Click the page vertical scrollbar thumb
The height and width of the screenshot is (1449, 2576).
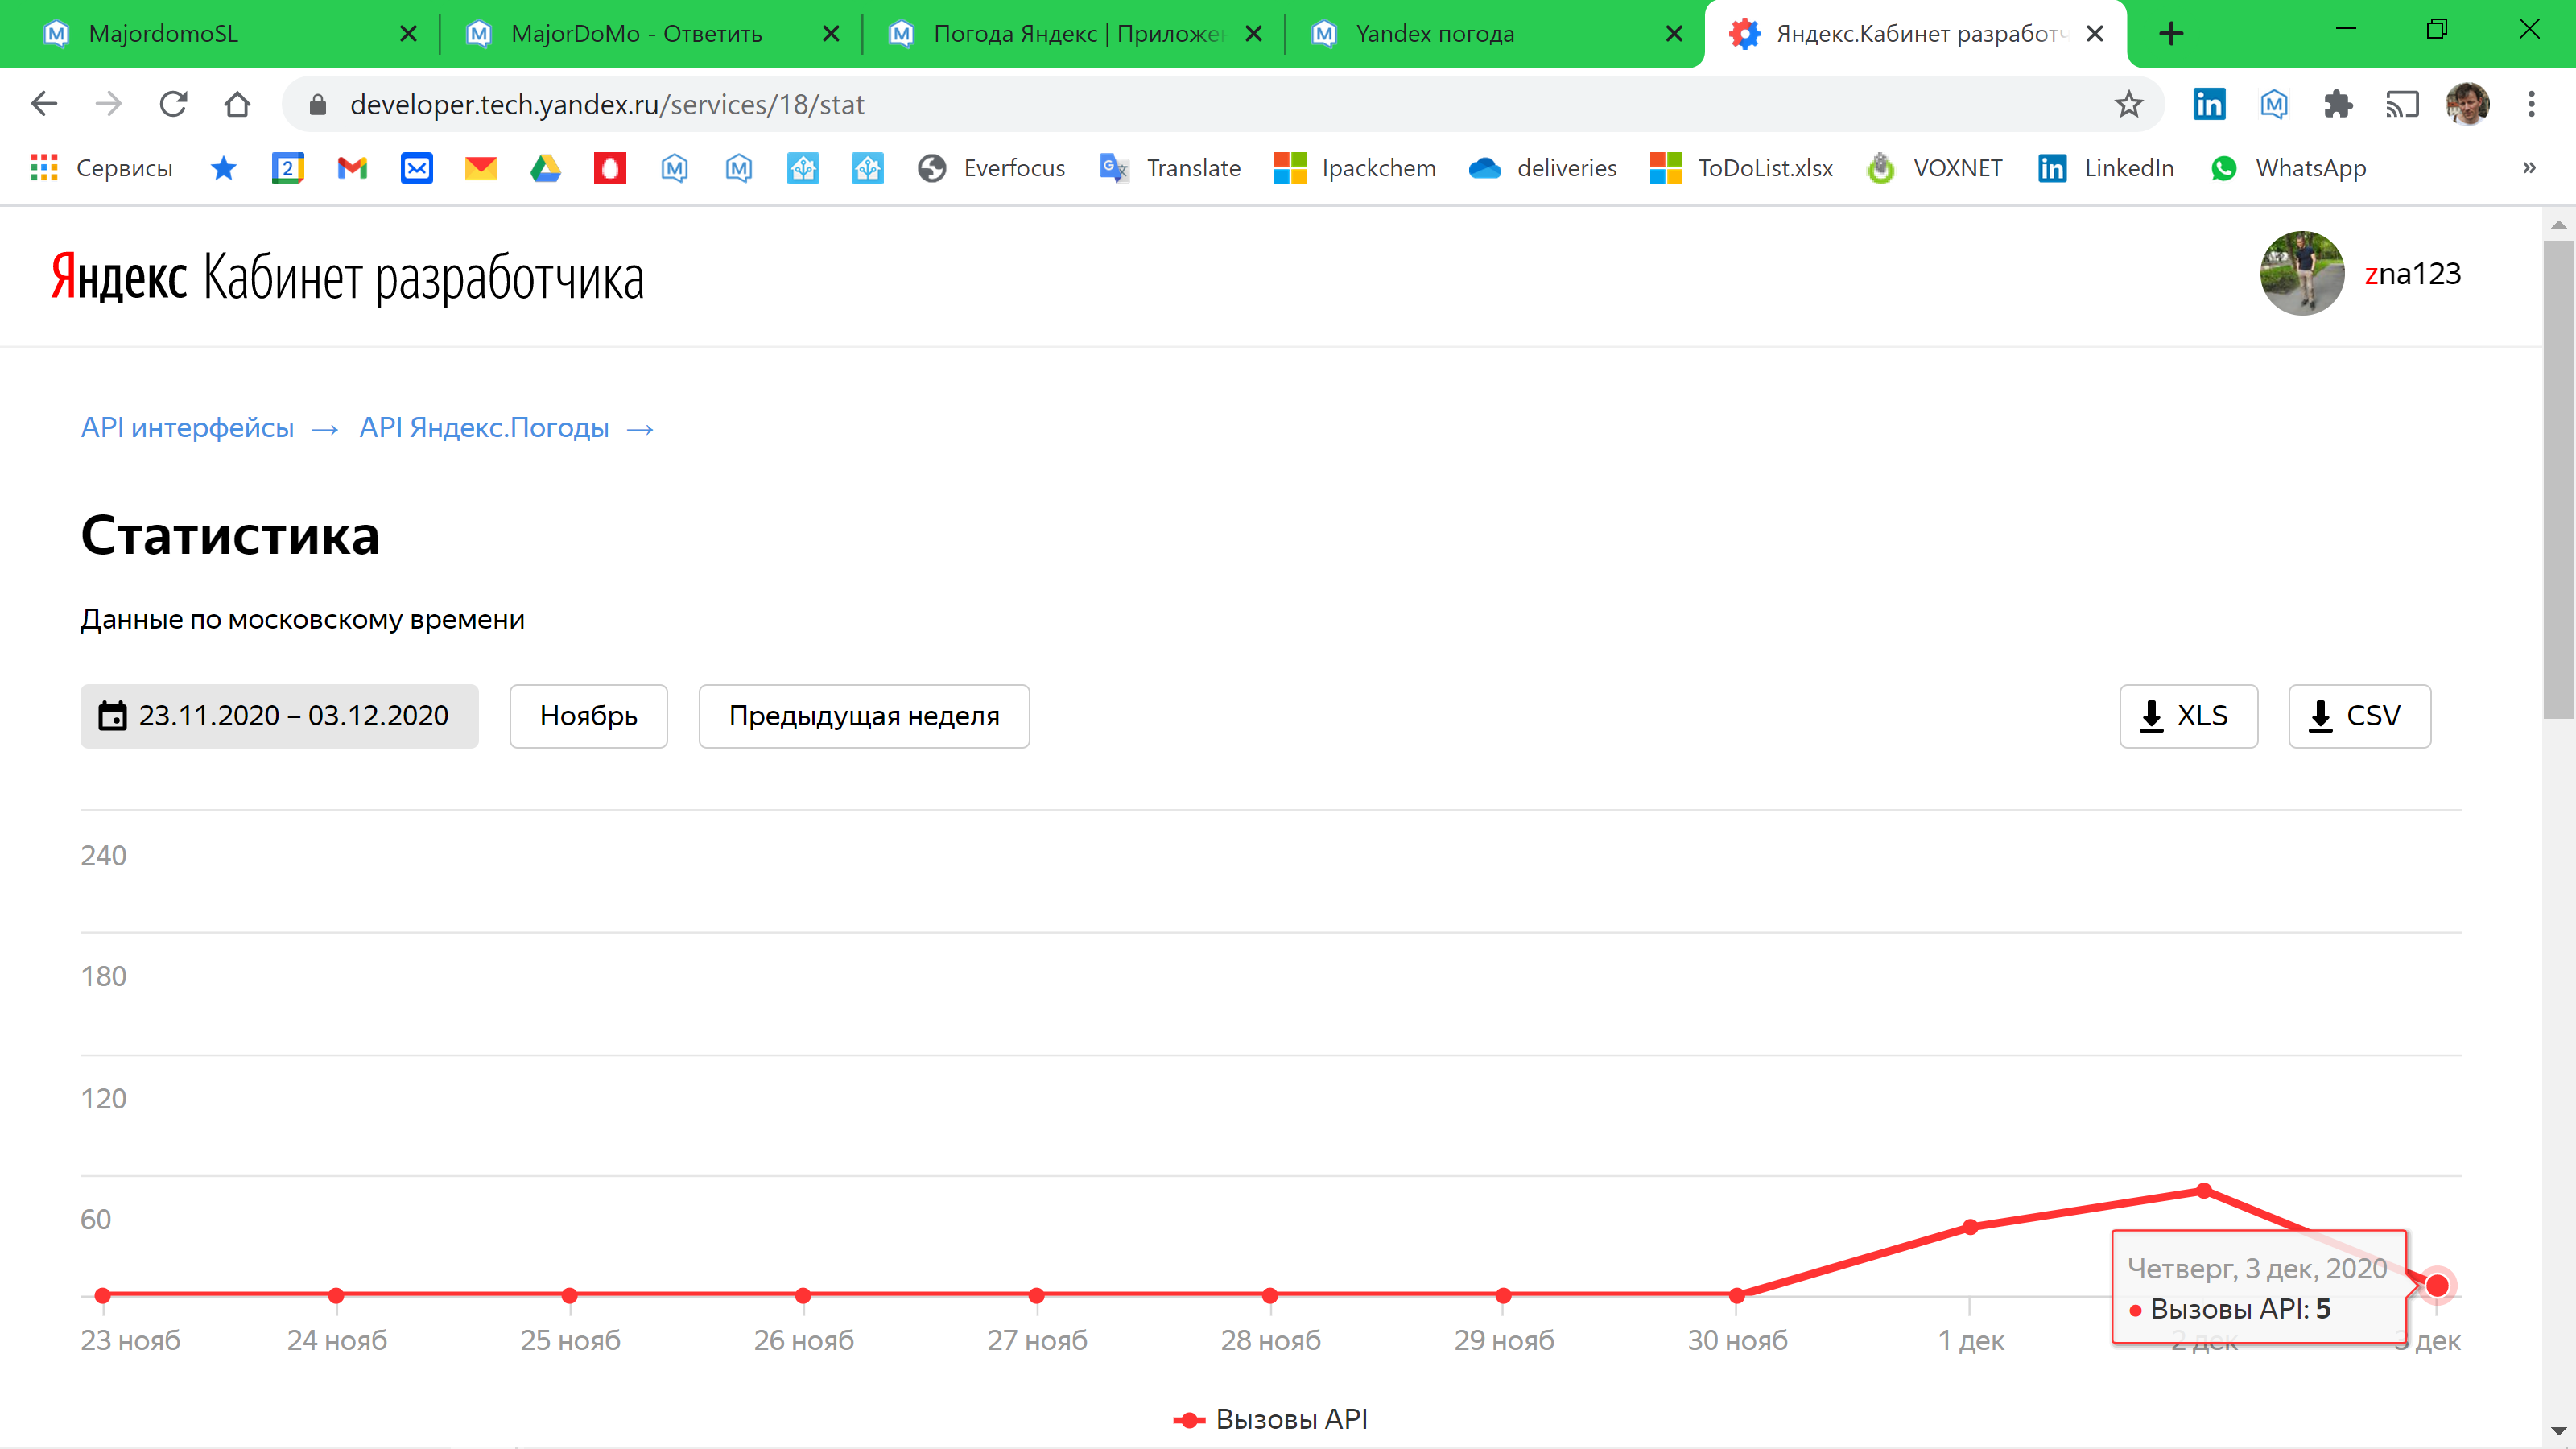coord(2558,480)
